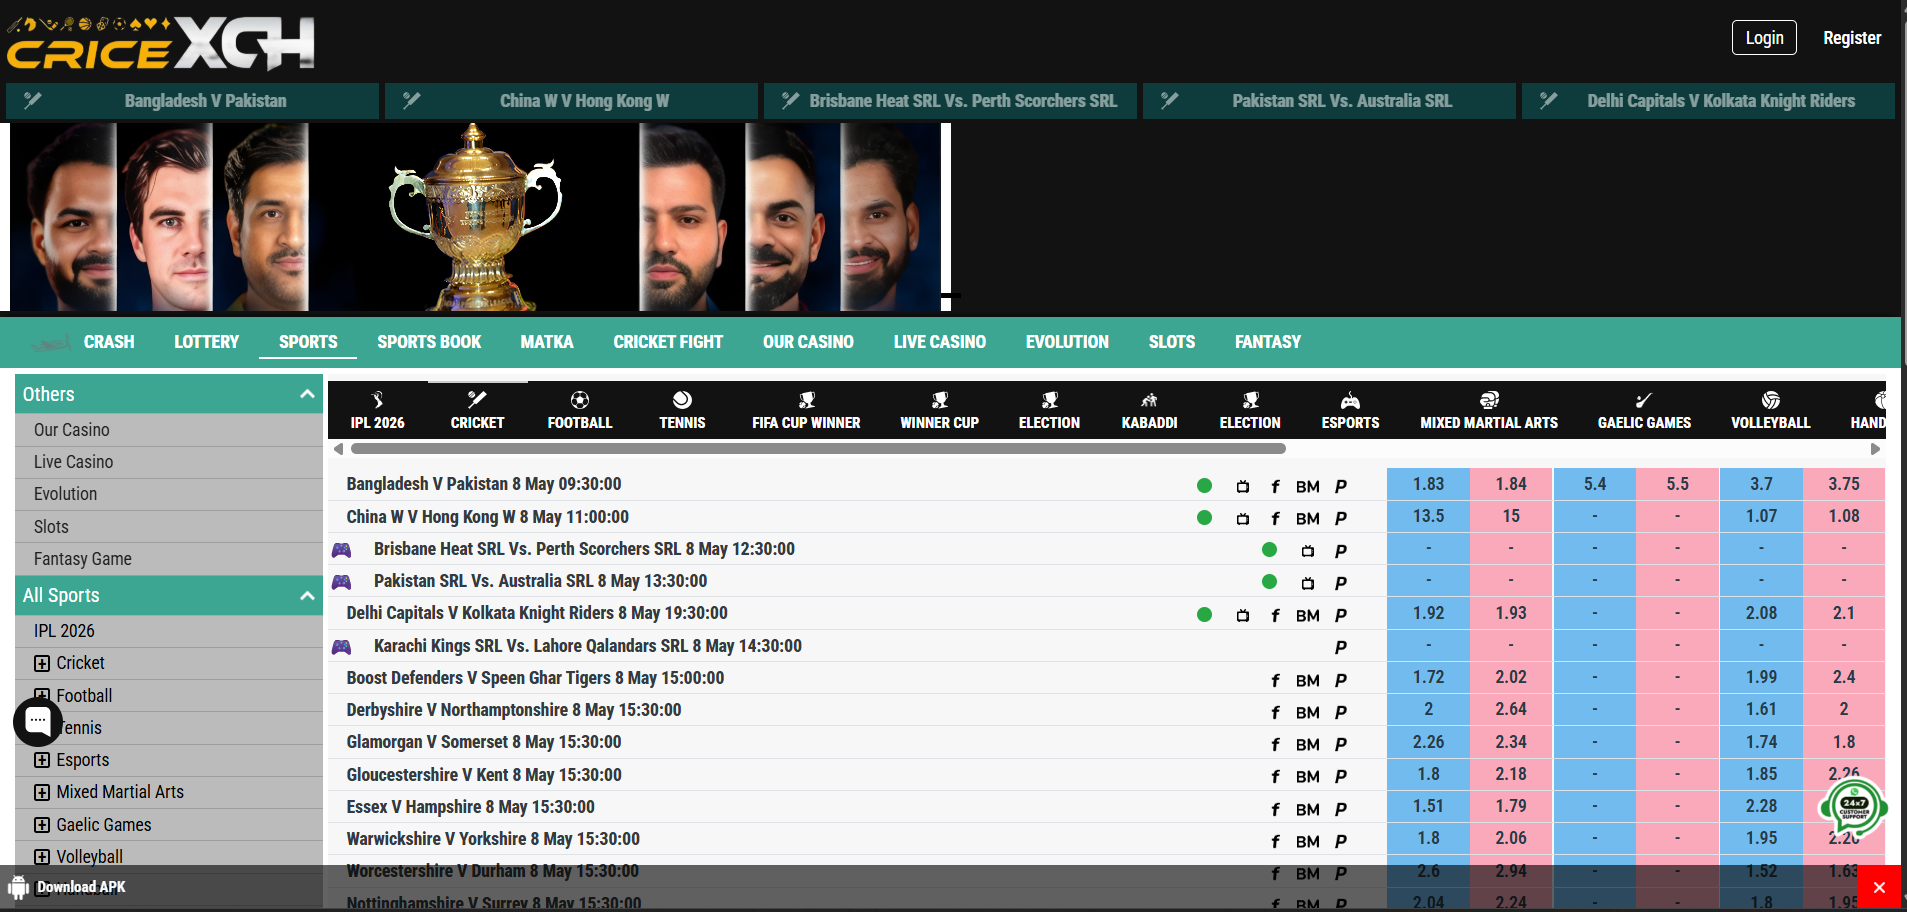Open the CRASH menu tab
Screen dimensions: 1907x912
(109, 342)
